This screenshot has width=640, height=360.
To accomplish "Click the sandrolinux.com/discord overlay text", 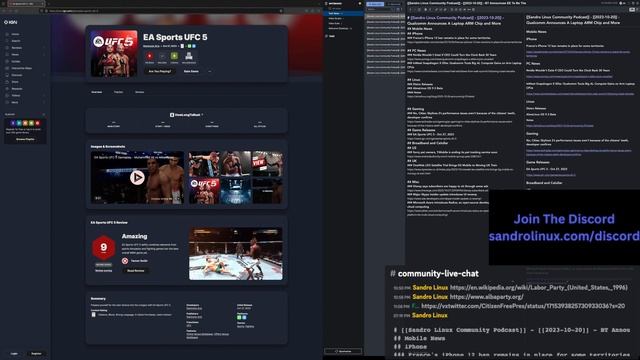I will [x=564, y=236].
